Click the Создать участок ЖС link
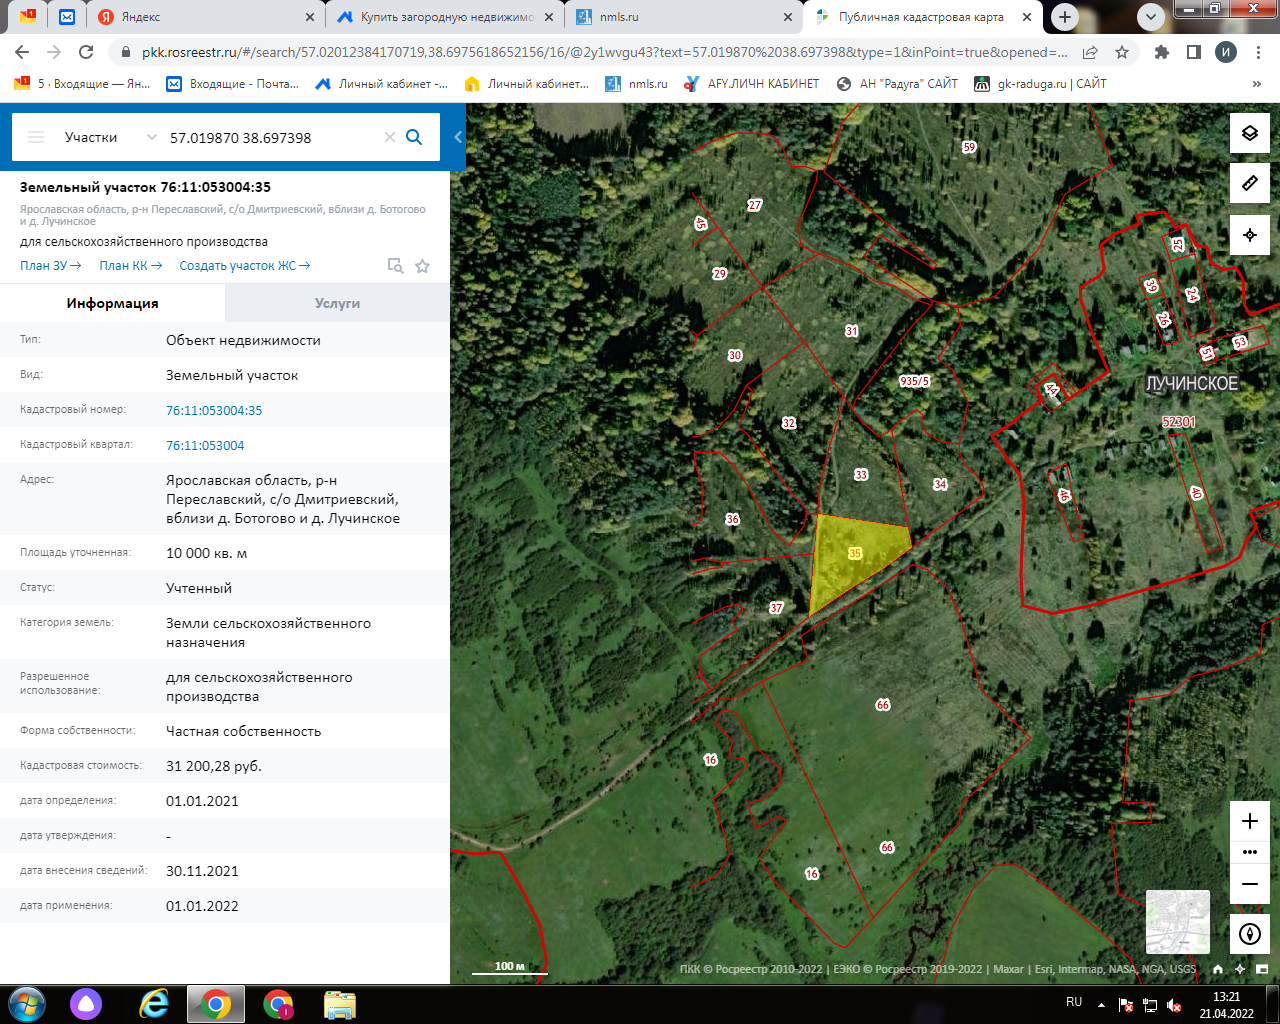Viewport: 1280px width, 1024px height. coord(244,266)
